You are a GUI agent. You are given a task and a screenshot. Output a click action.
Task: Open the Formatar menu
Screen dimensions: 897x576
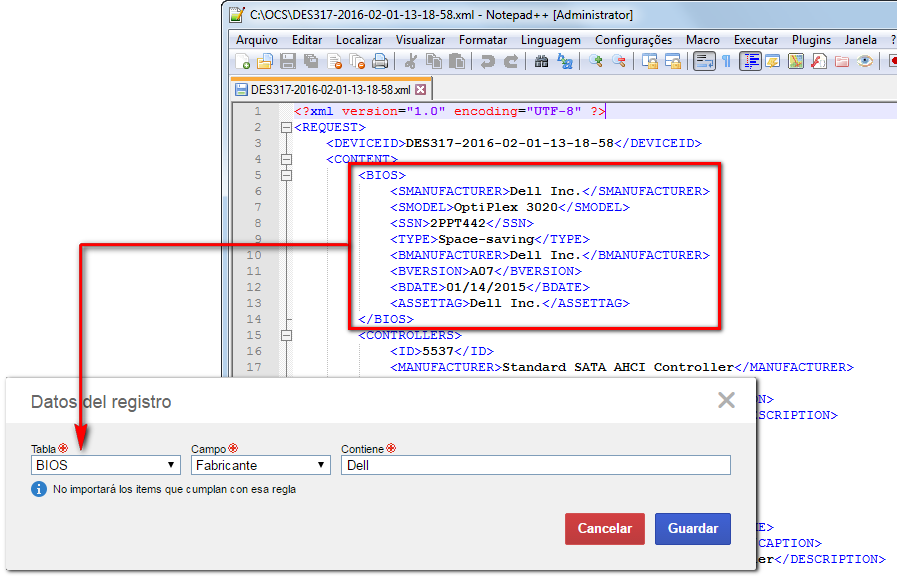point(483,40)
